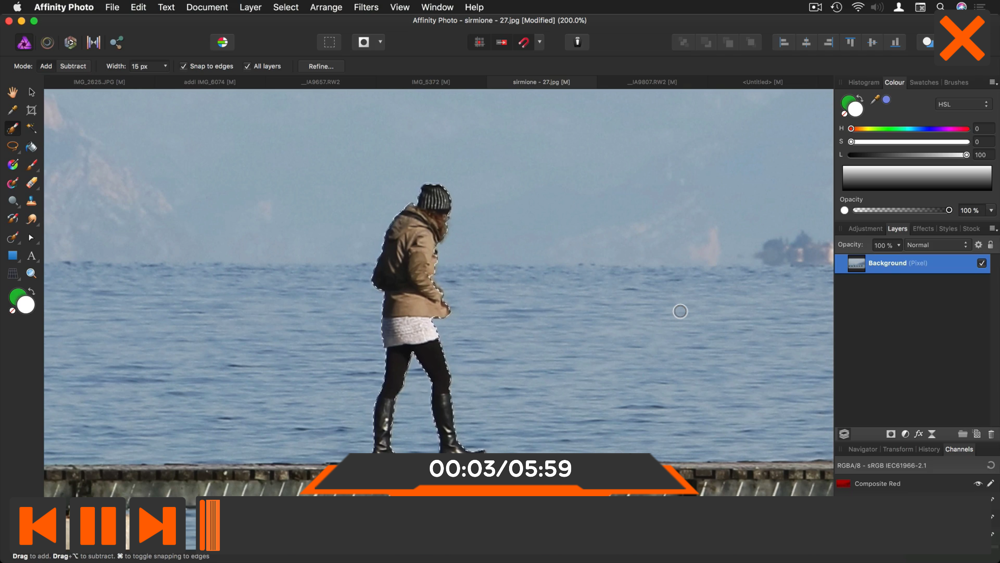Image resolution: width=1000 pixels, height=563 pixels.
Task: Open the Filters menu
Action: pyautogui.click(x=366, y=7)
